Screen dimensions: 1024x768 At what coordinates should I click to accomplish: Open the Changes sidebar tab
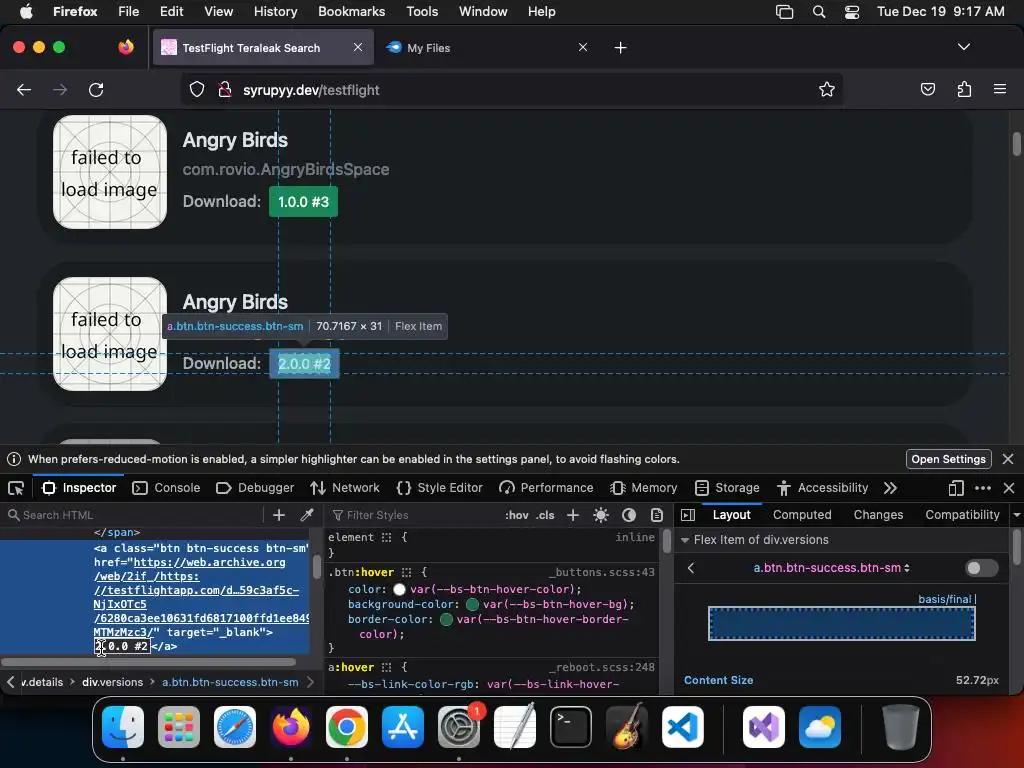pos(878,515)
